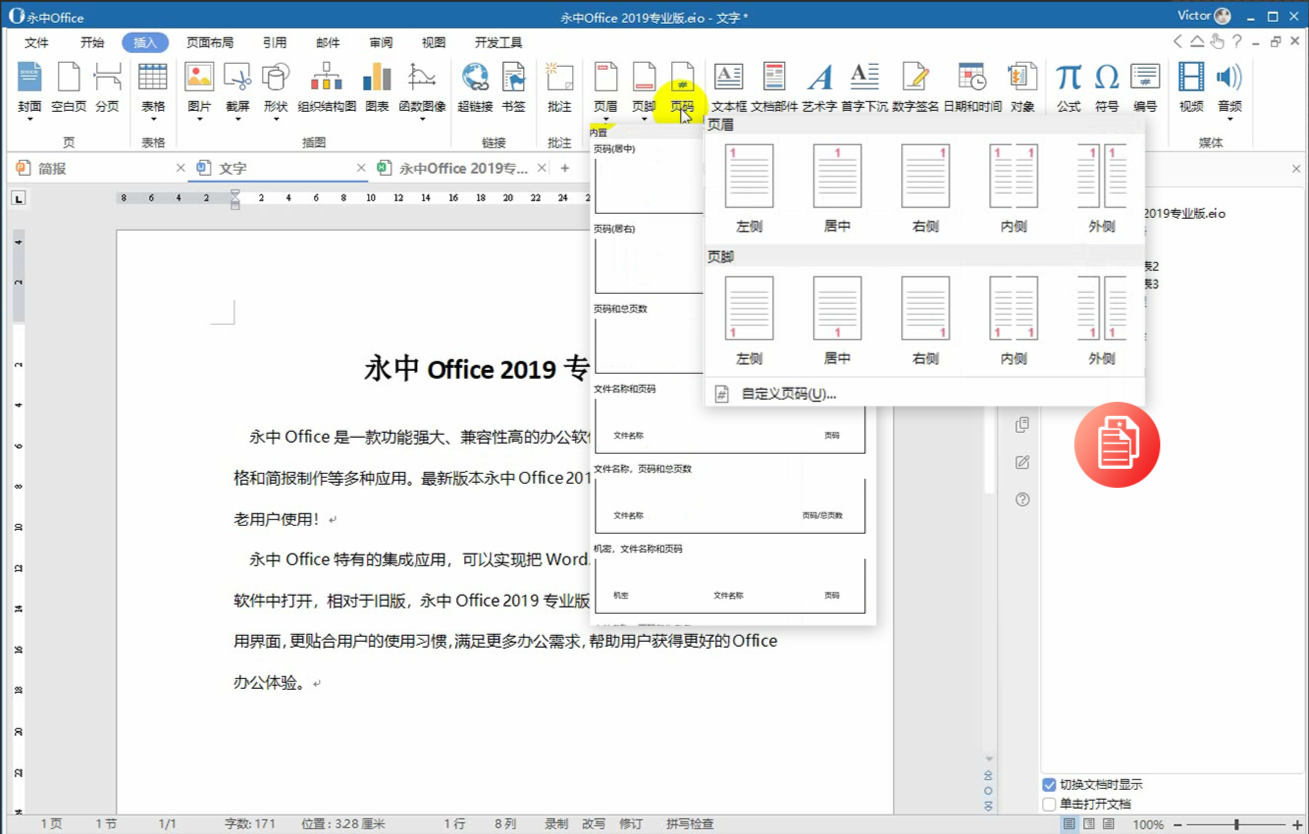Open the 形状 shapes tool
1309x834 pixels.
click(x=276, y=78)
